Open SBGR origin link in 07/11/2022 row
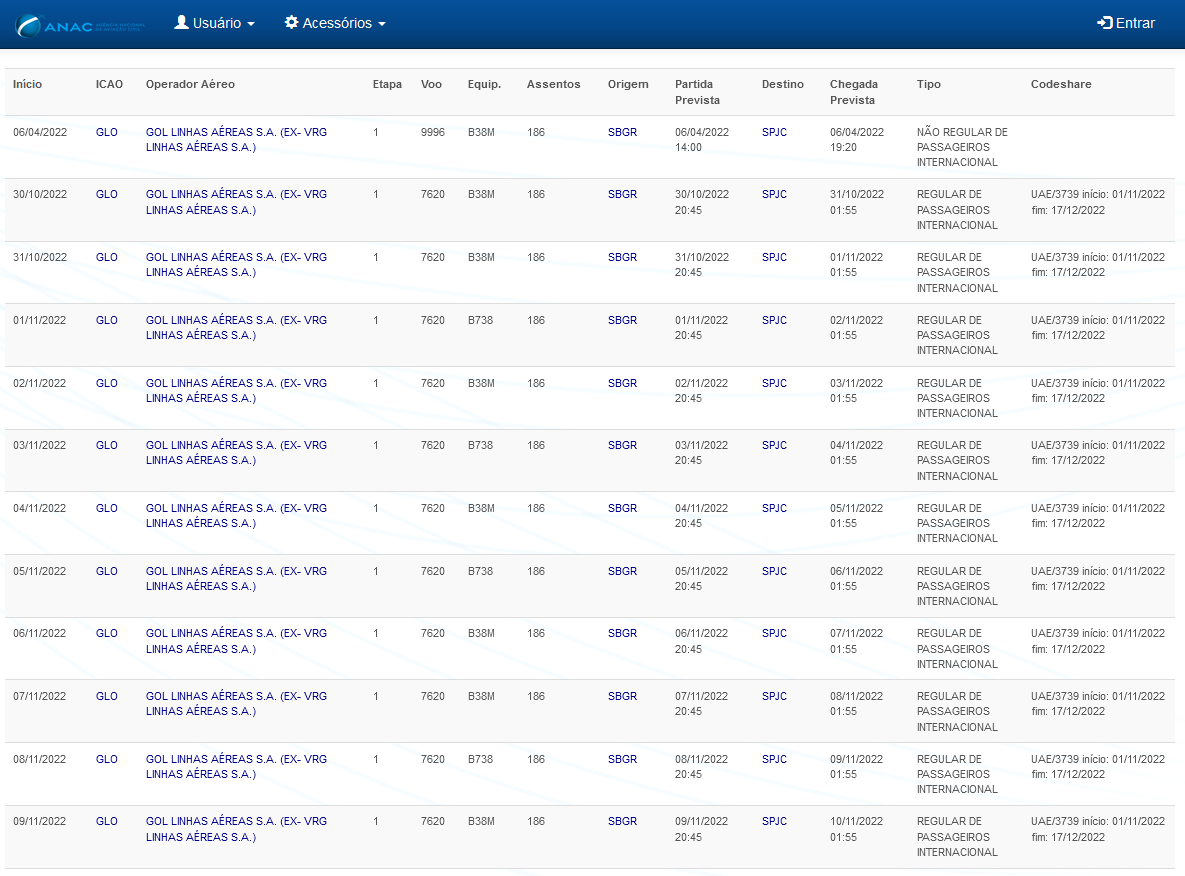The width and height of the screenshot is (1185, 876). coord(623,697)
